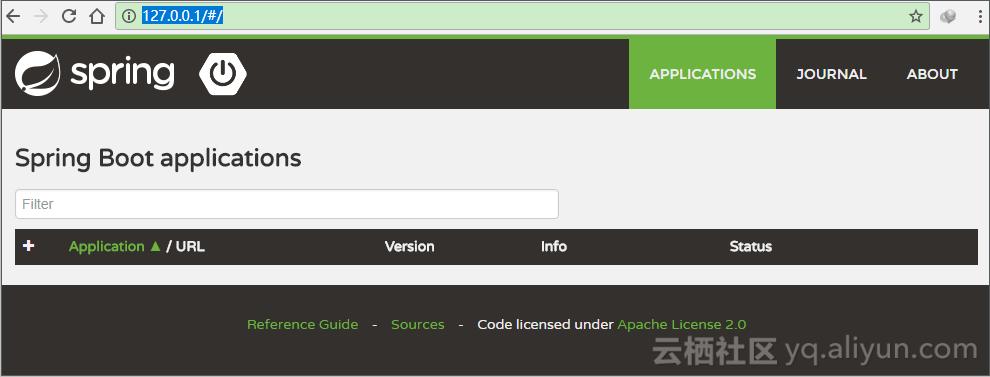This screenshot has height=377, width=990.
Task: Open the browser three-dot menu
Action: 980,17
